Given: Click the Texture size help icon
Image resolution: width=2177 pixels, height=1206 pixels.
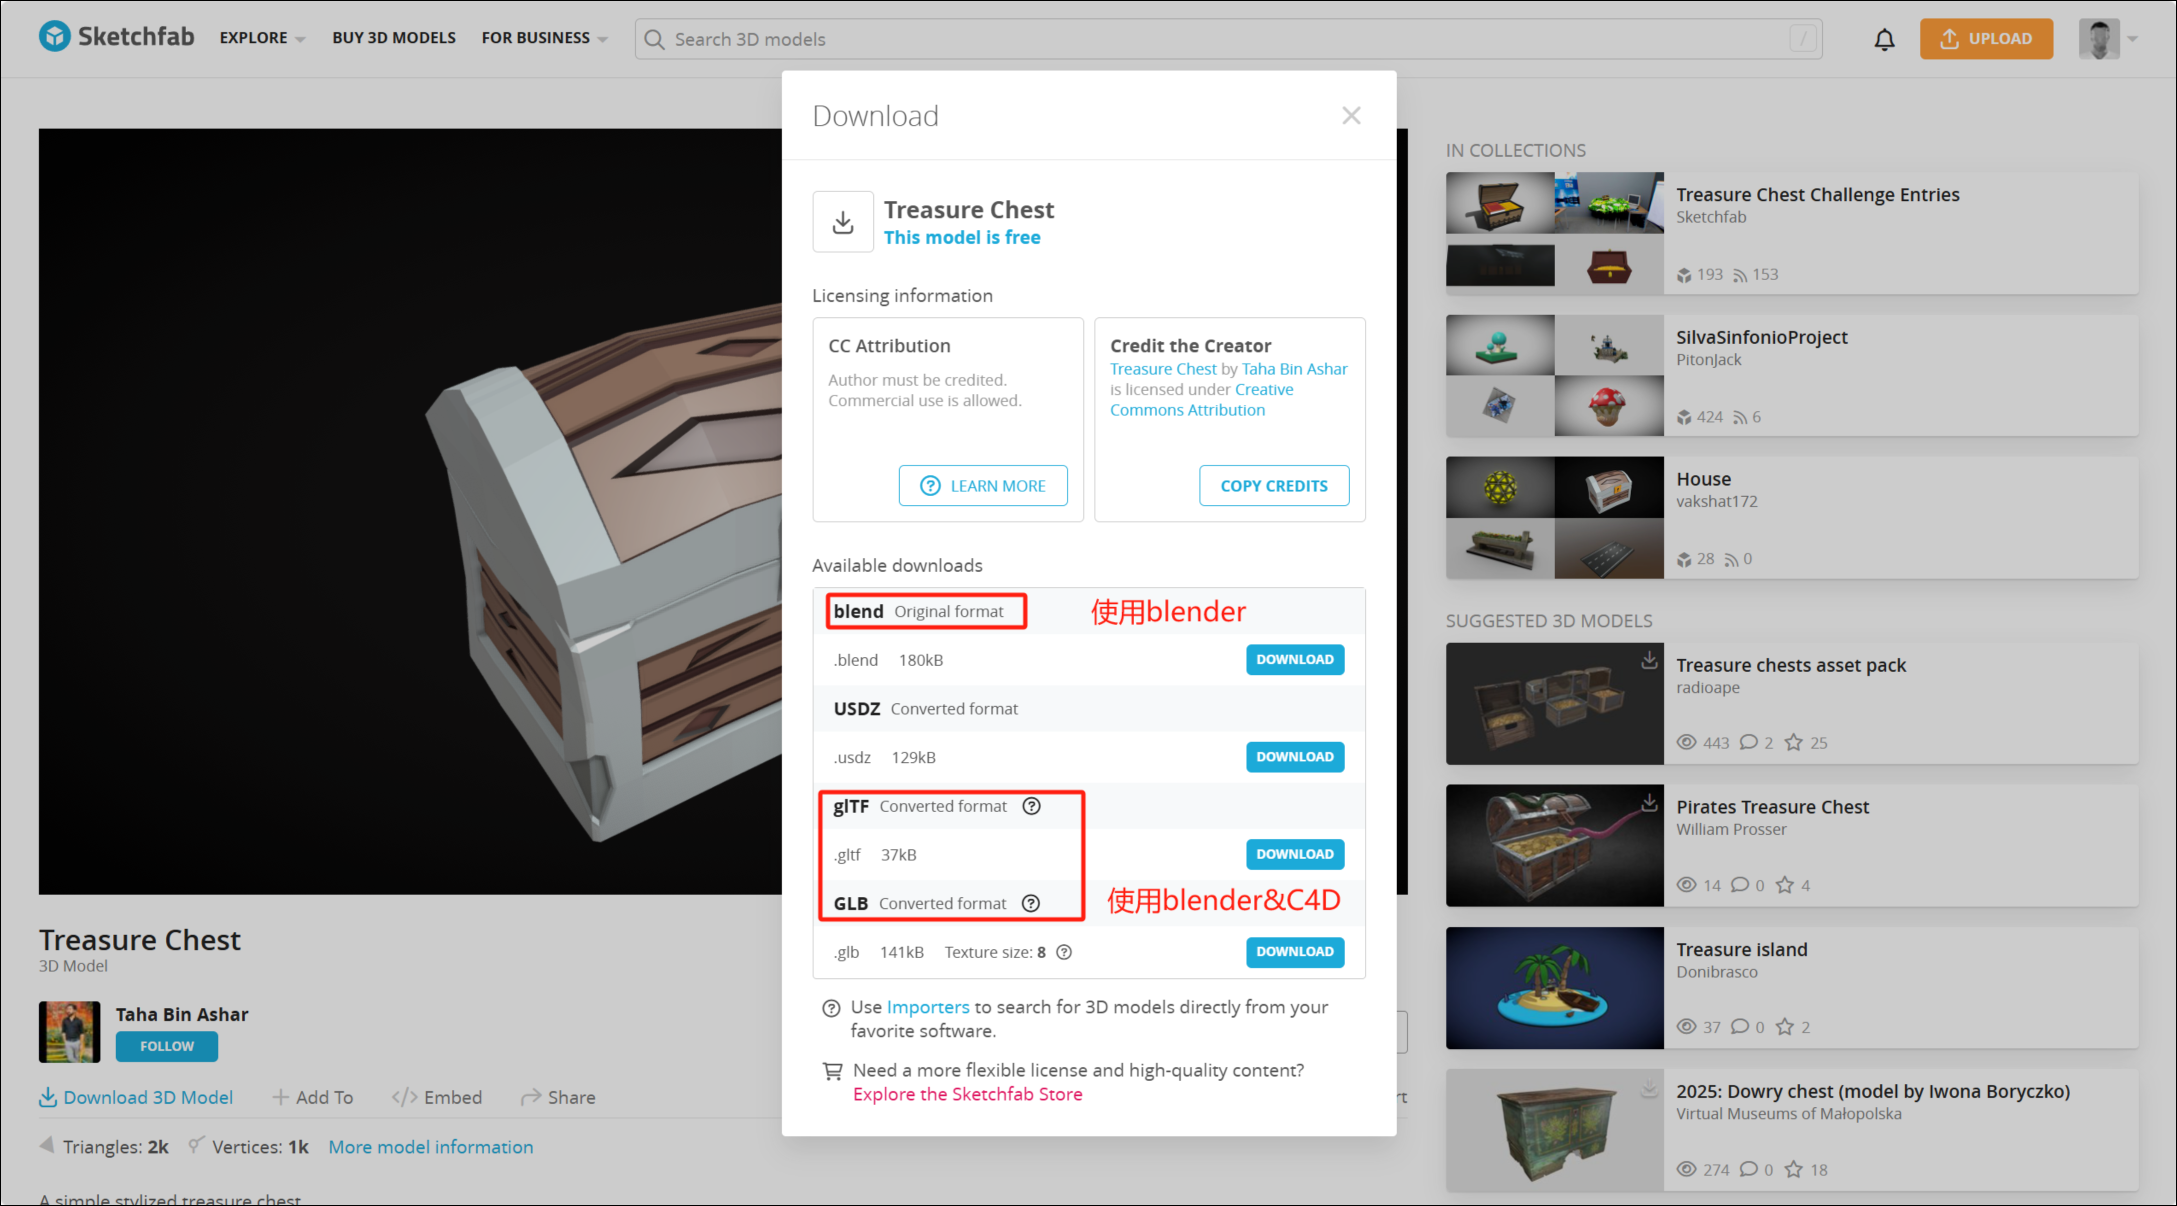Looking at the screenshot, I should [1064, 952].
